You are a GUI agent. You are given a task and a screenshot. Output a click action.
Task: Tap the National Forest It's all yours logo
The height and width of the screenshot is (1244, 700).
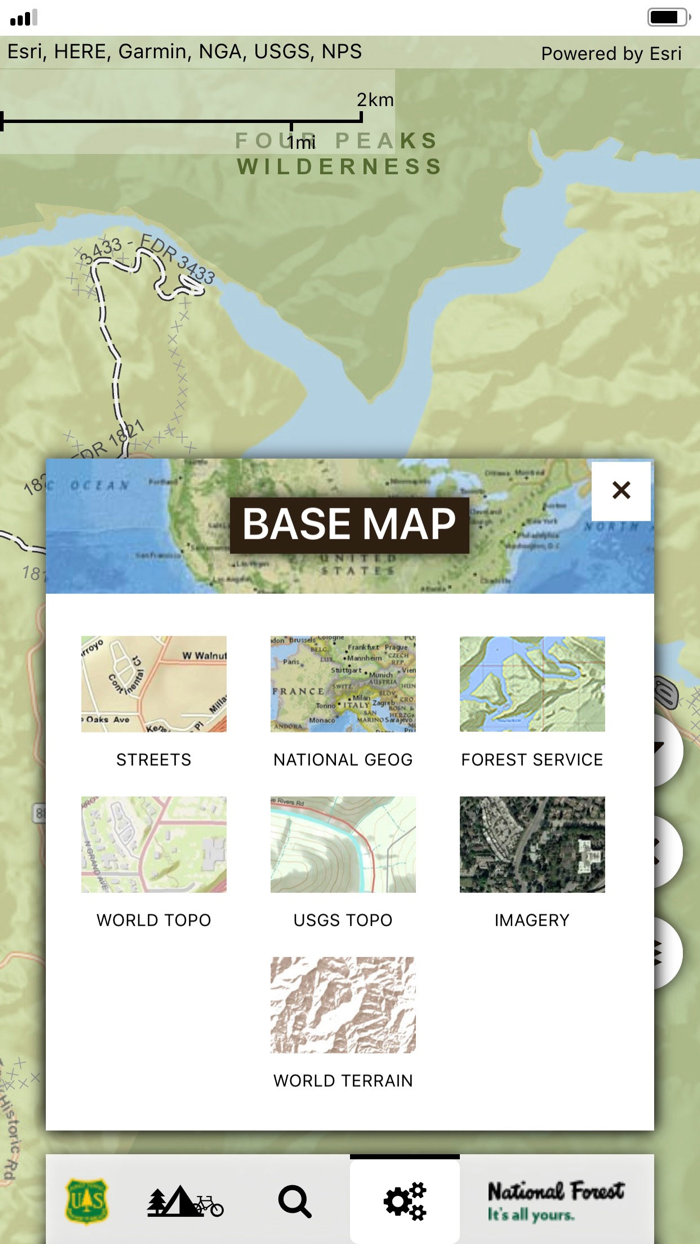point(556,1201)
